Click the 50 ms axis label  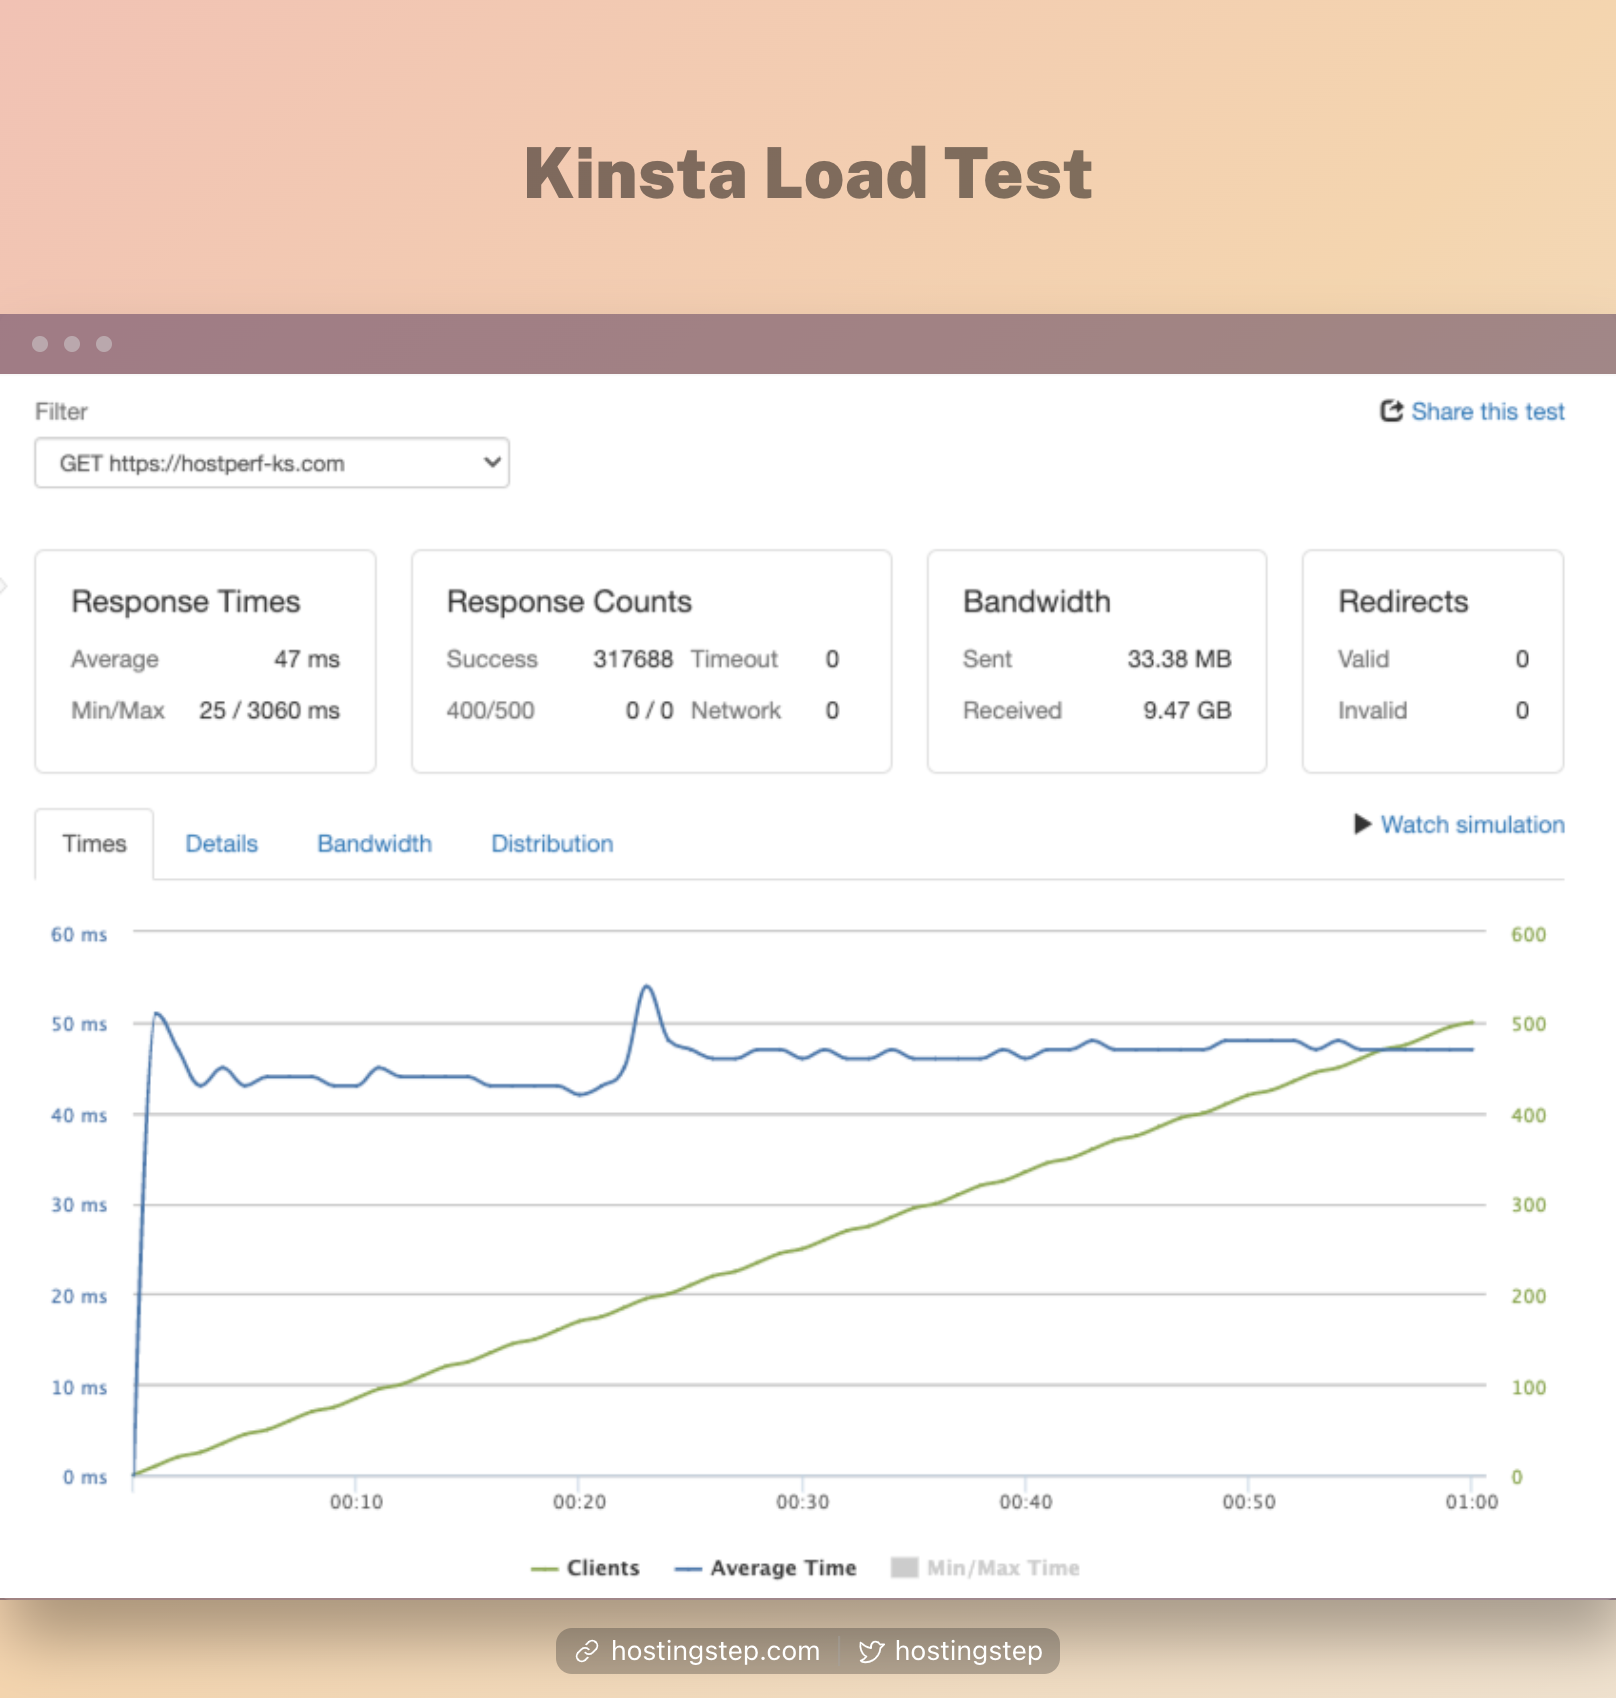(x=79, y=1024)
